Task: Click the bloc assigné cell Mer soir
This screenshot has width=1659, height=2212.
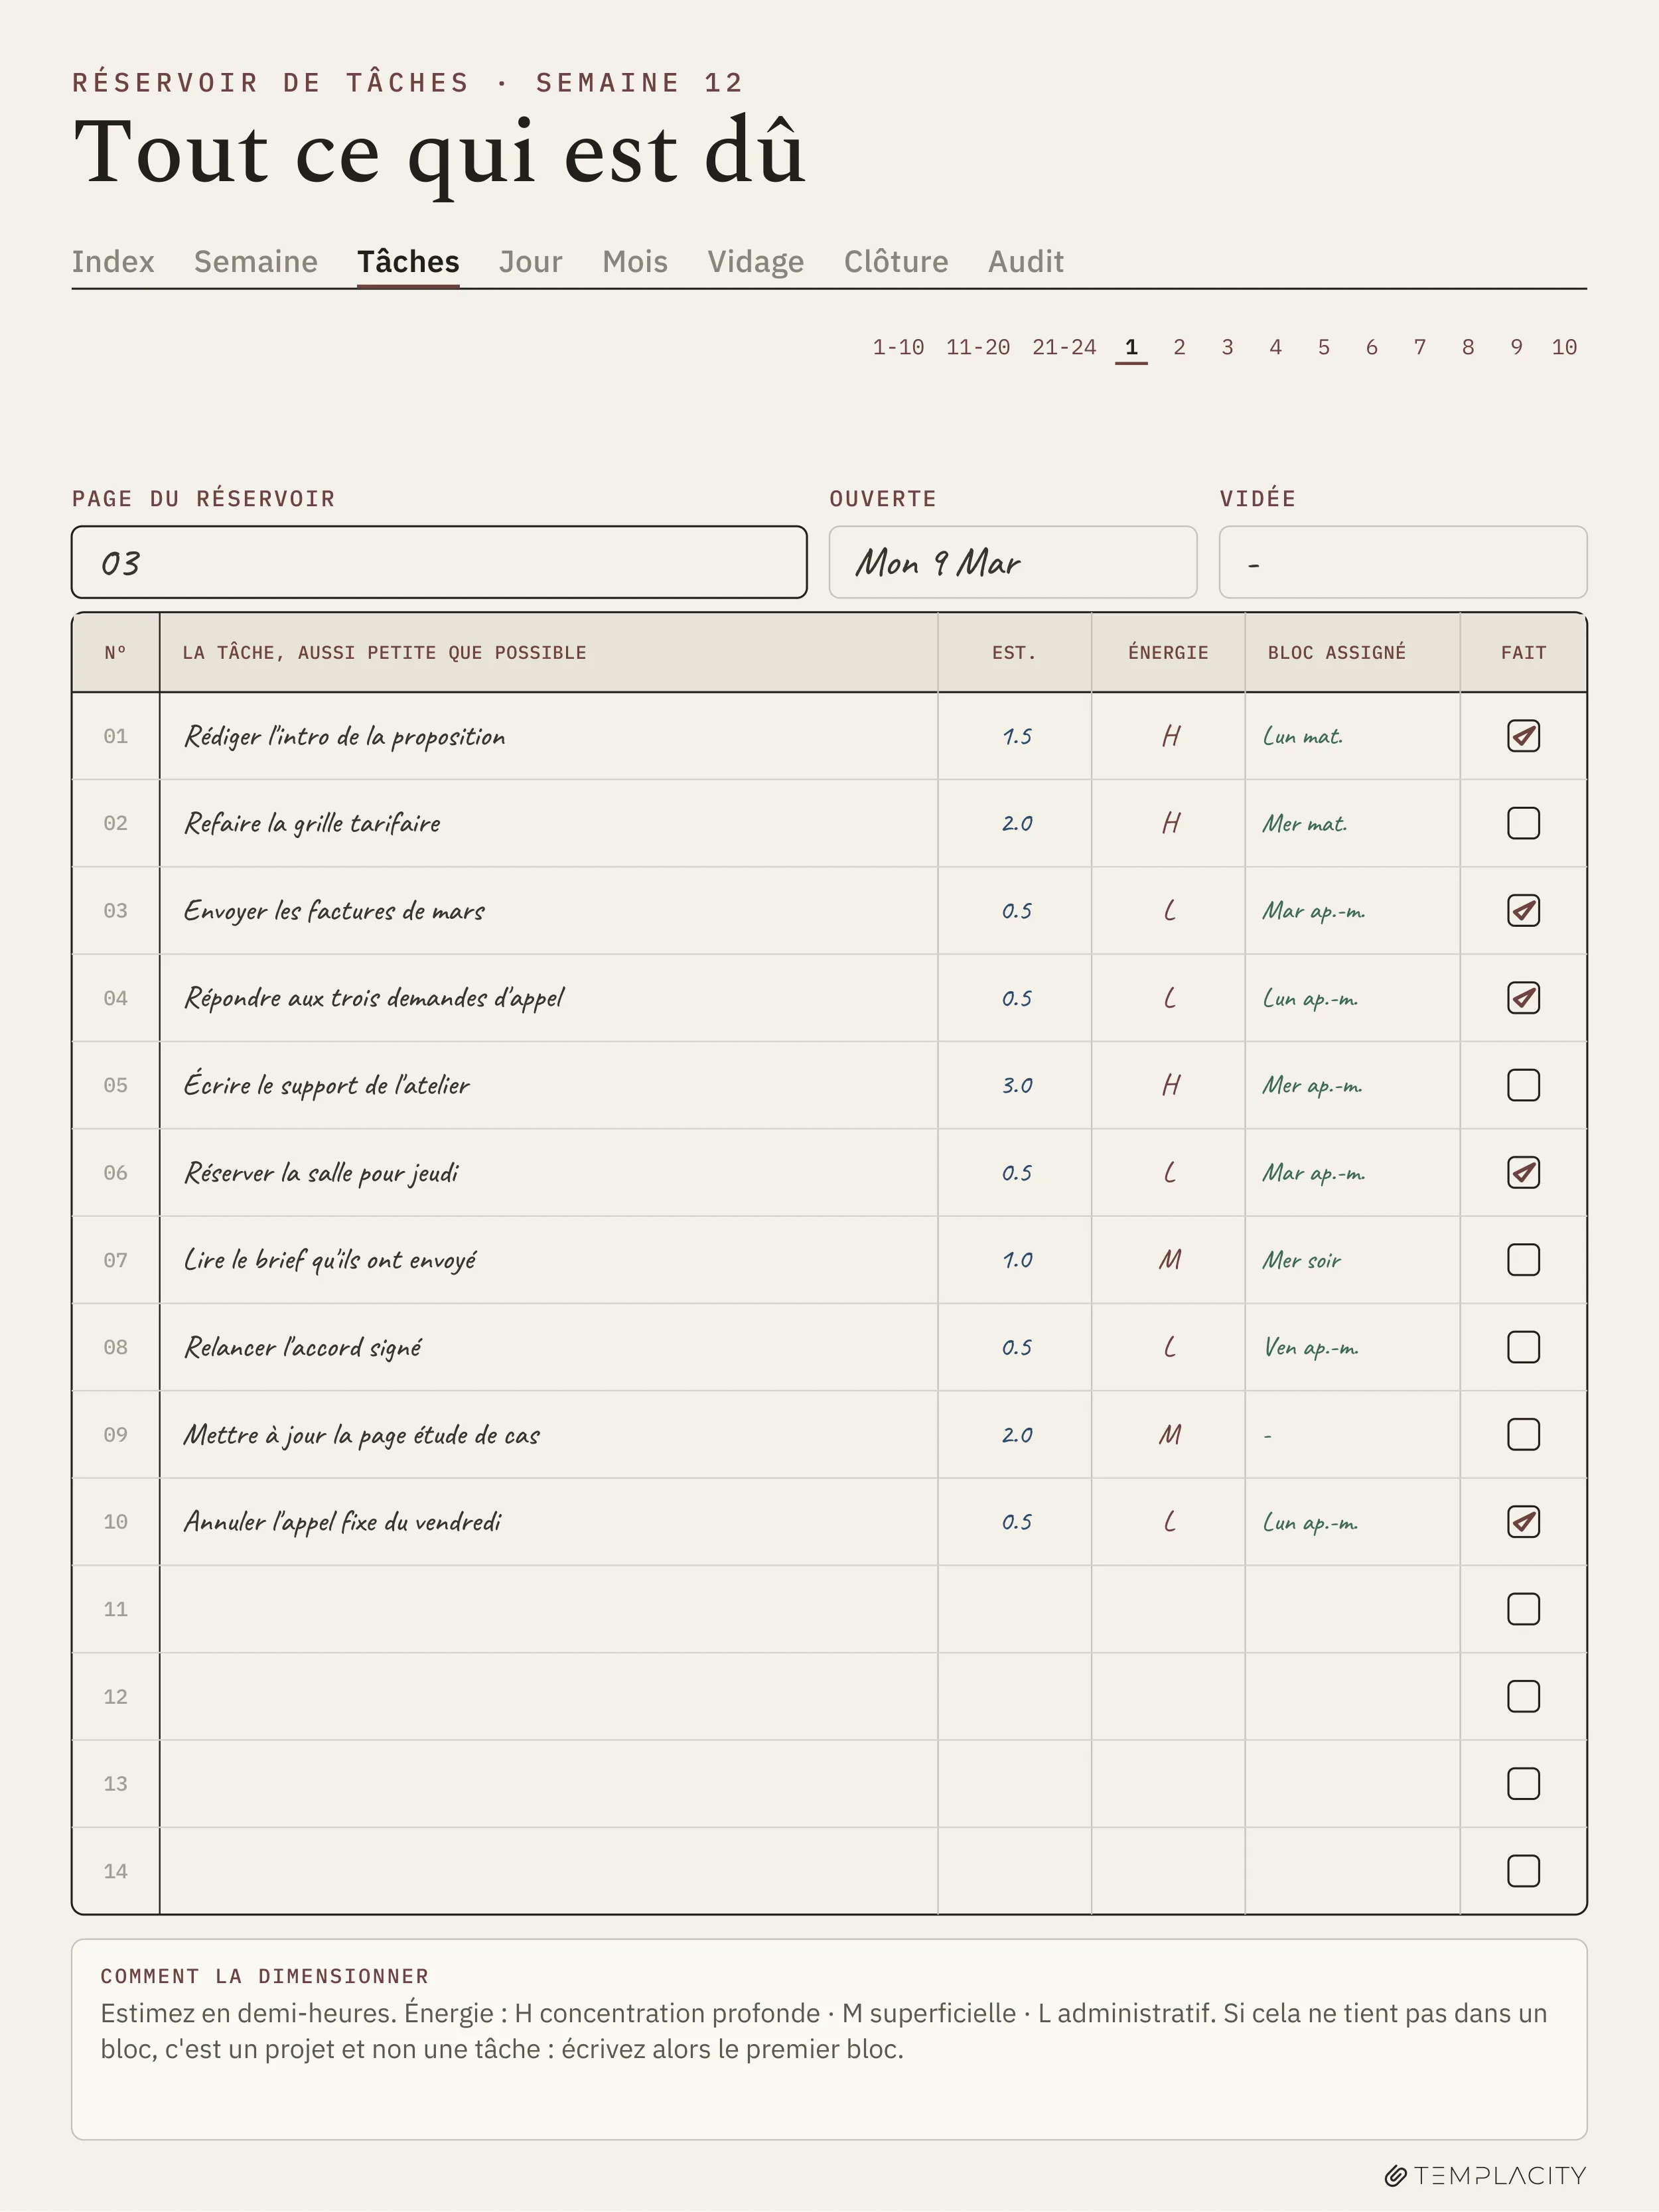Action: [1301, 1260]
